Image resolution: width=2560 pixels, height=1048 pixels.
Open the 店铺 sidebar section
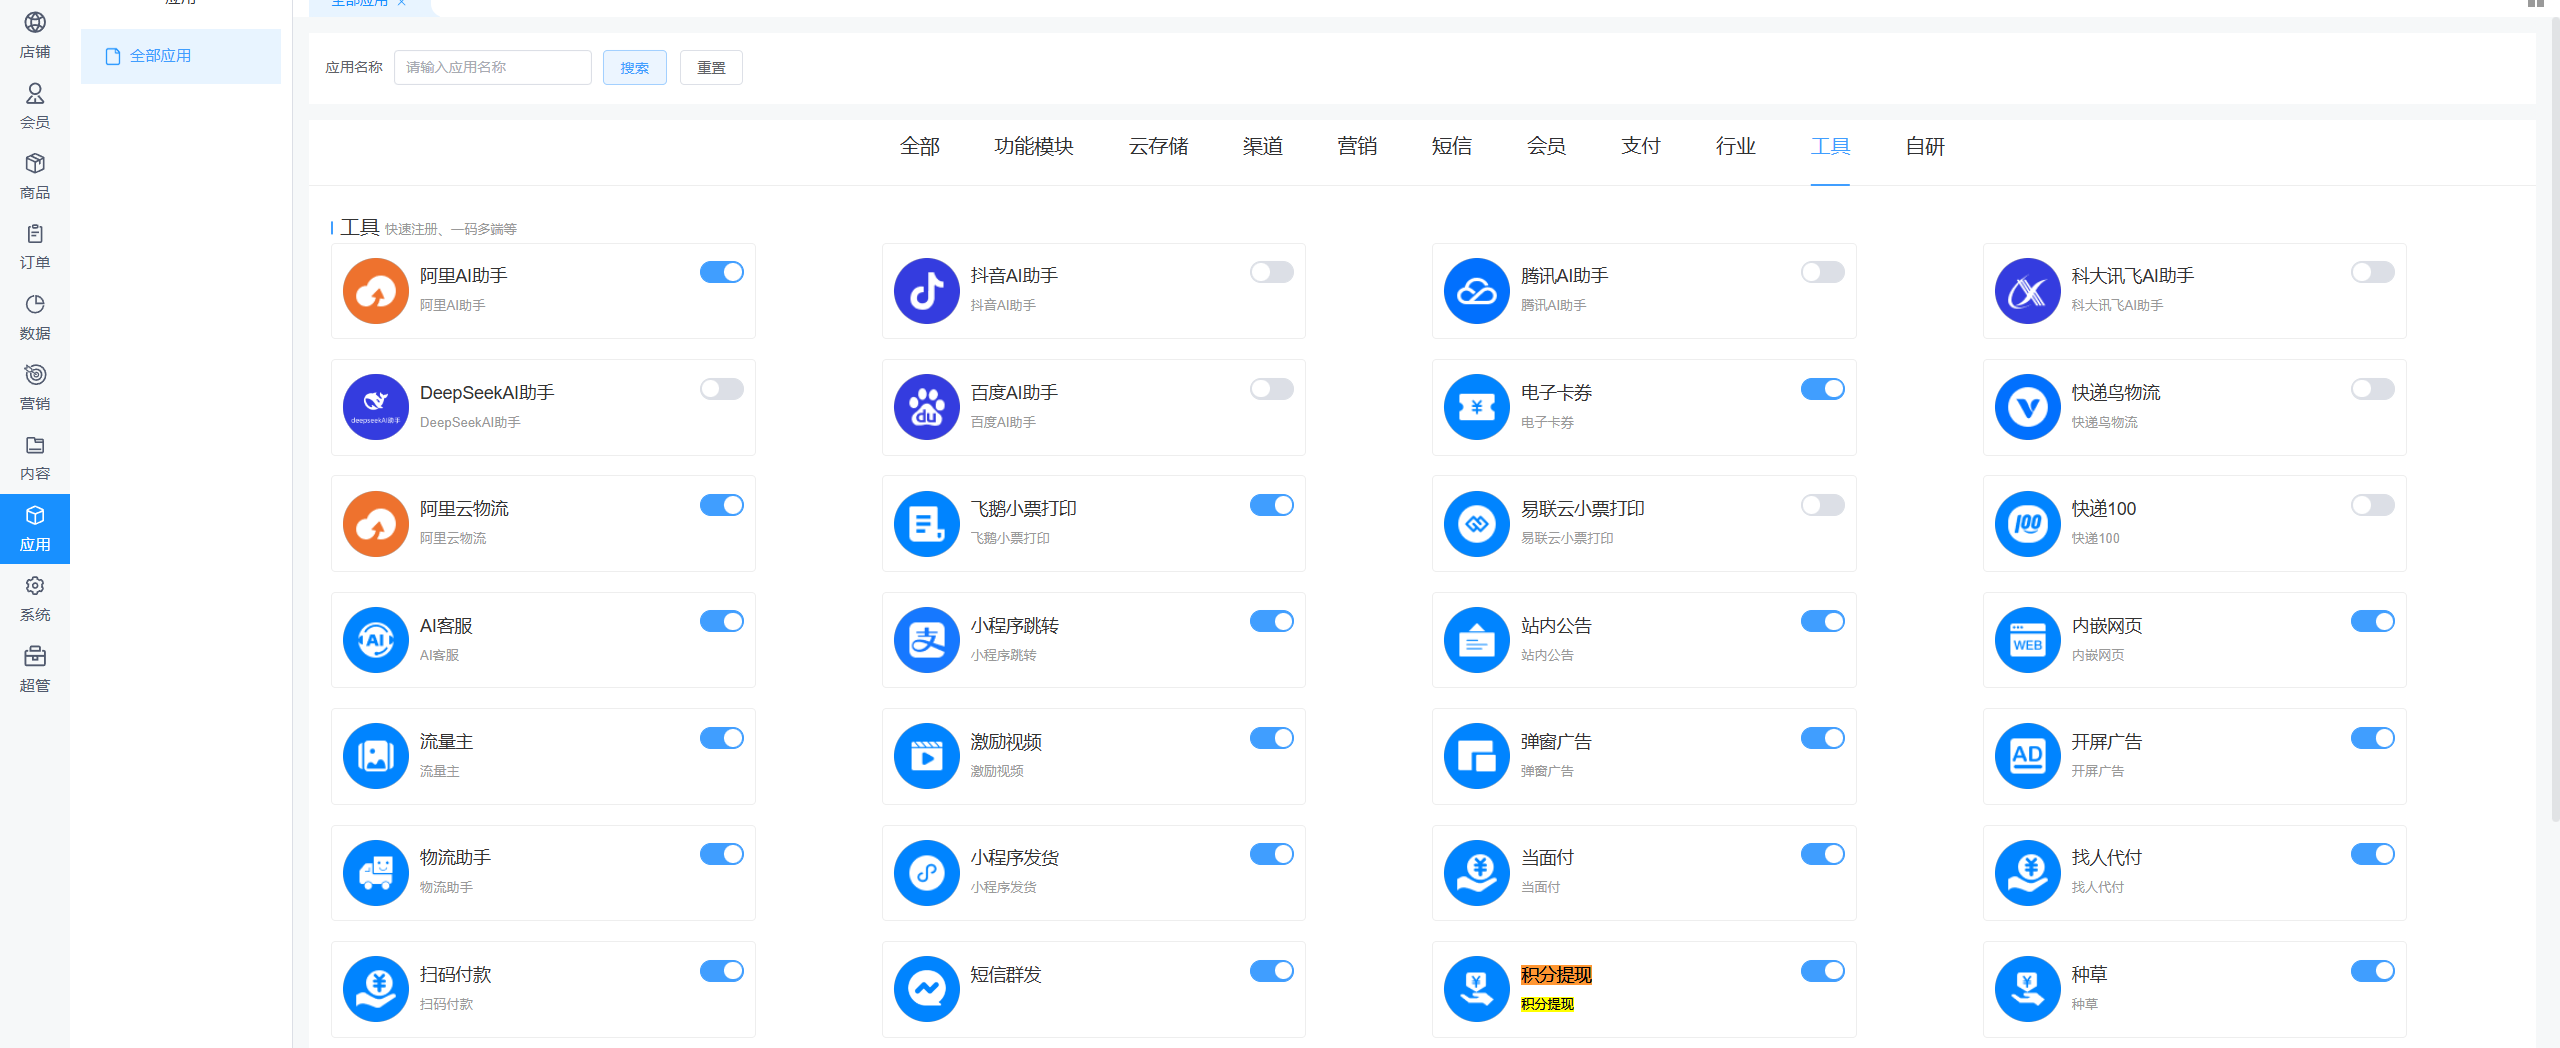point(35,35)
